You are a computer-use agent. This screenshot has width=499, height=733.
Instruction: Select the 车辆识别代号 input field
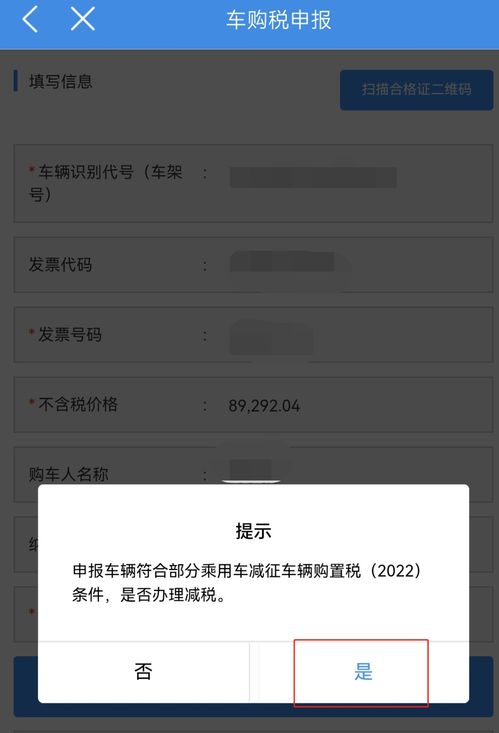(313, 178)
